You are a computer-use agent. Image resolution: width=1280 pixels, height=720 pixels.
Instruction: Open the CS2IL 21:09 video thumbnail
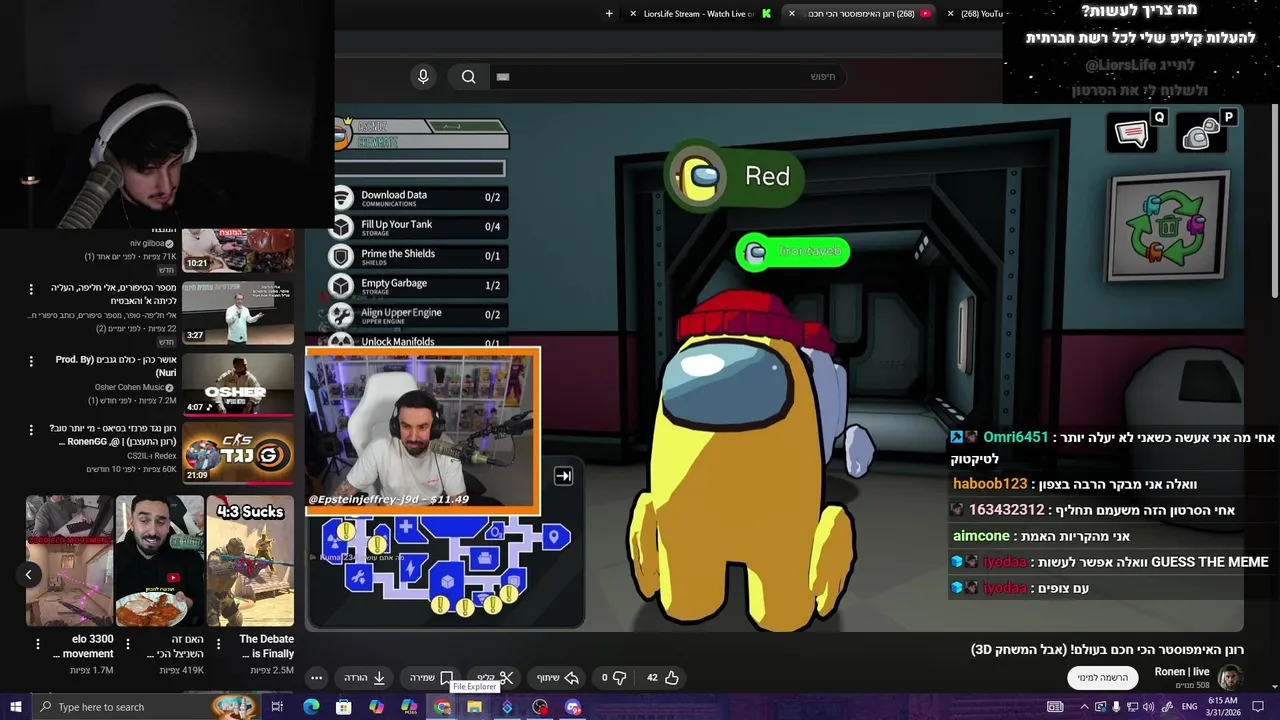[x=238, y=453]
